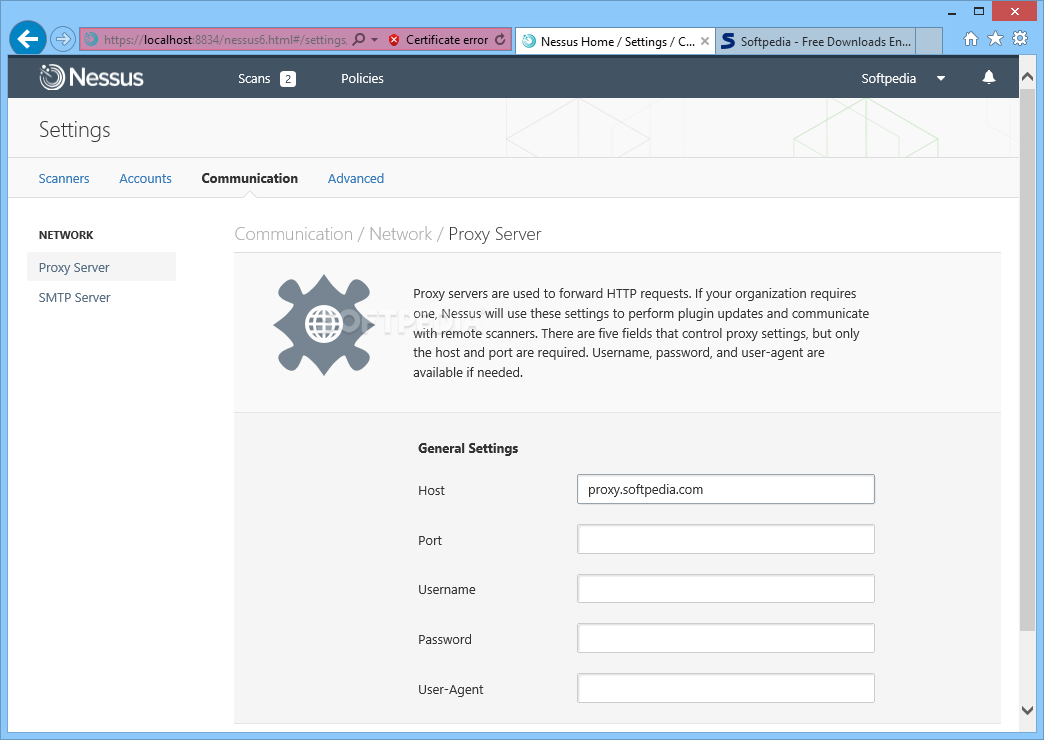Click the browser Home icon

coord(971,39)
